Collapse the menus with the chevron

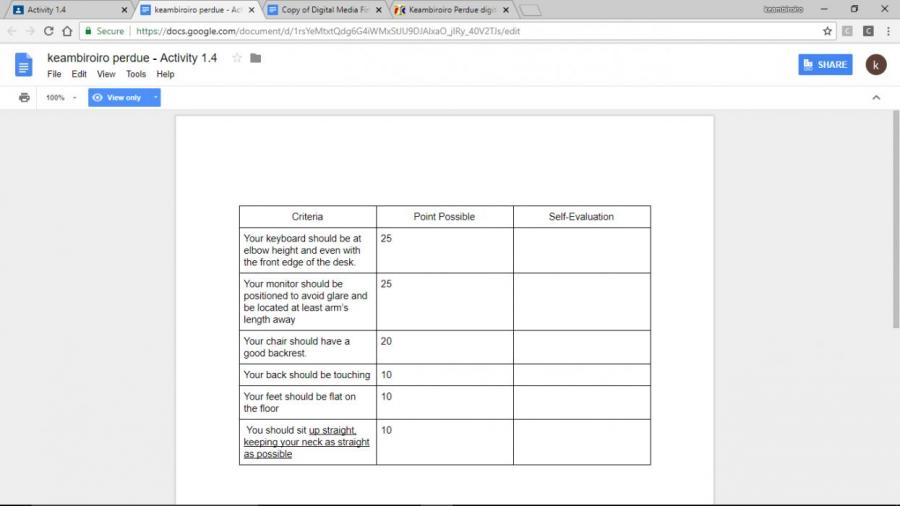tap(876, 98)
